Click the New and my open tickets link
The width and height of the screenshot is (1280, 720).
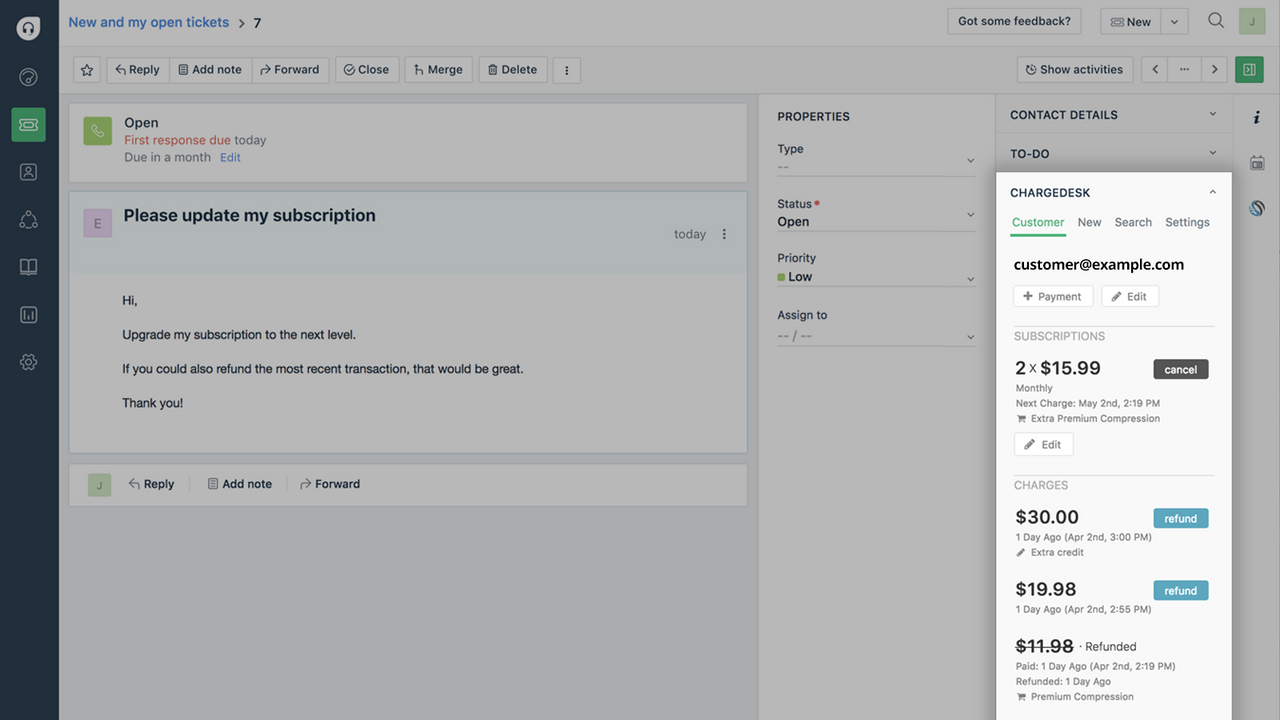tap(148, 21)
